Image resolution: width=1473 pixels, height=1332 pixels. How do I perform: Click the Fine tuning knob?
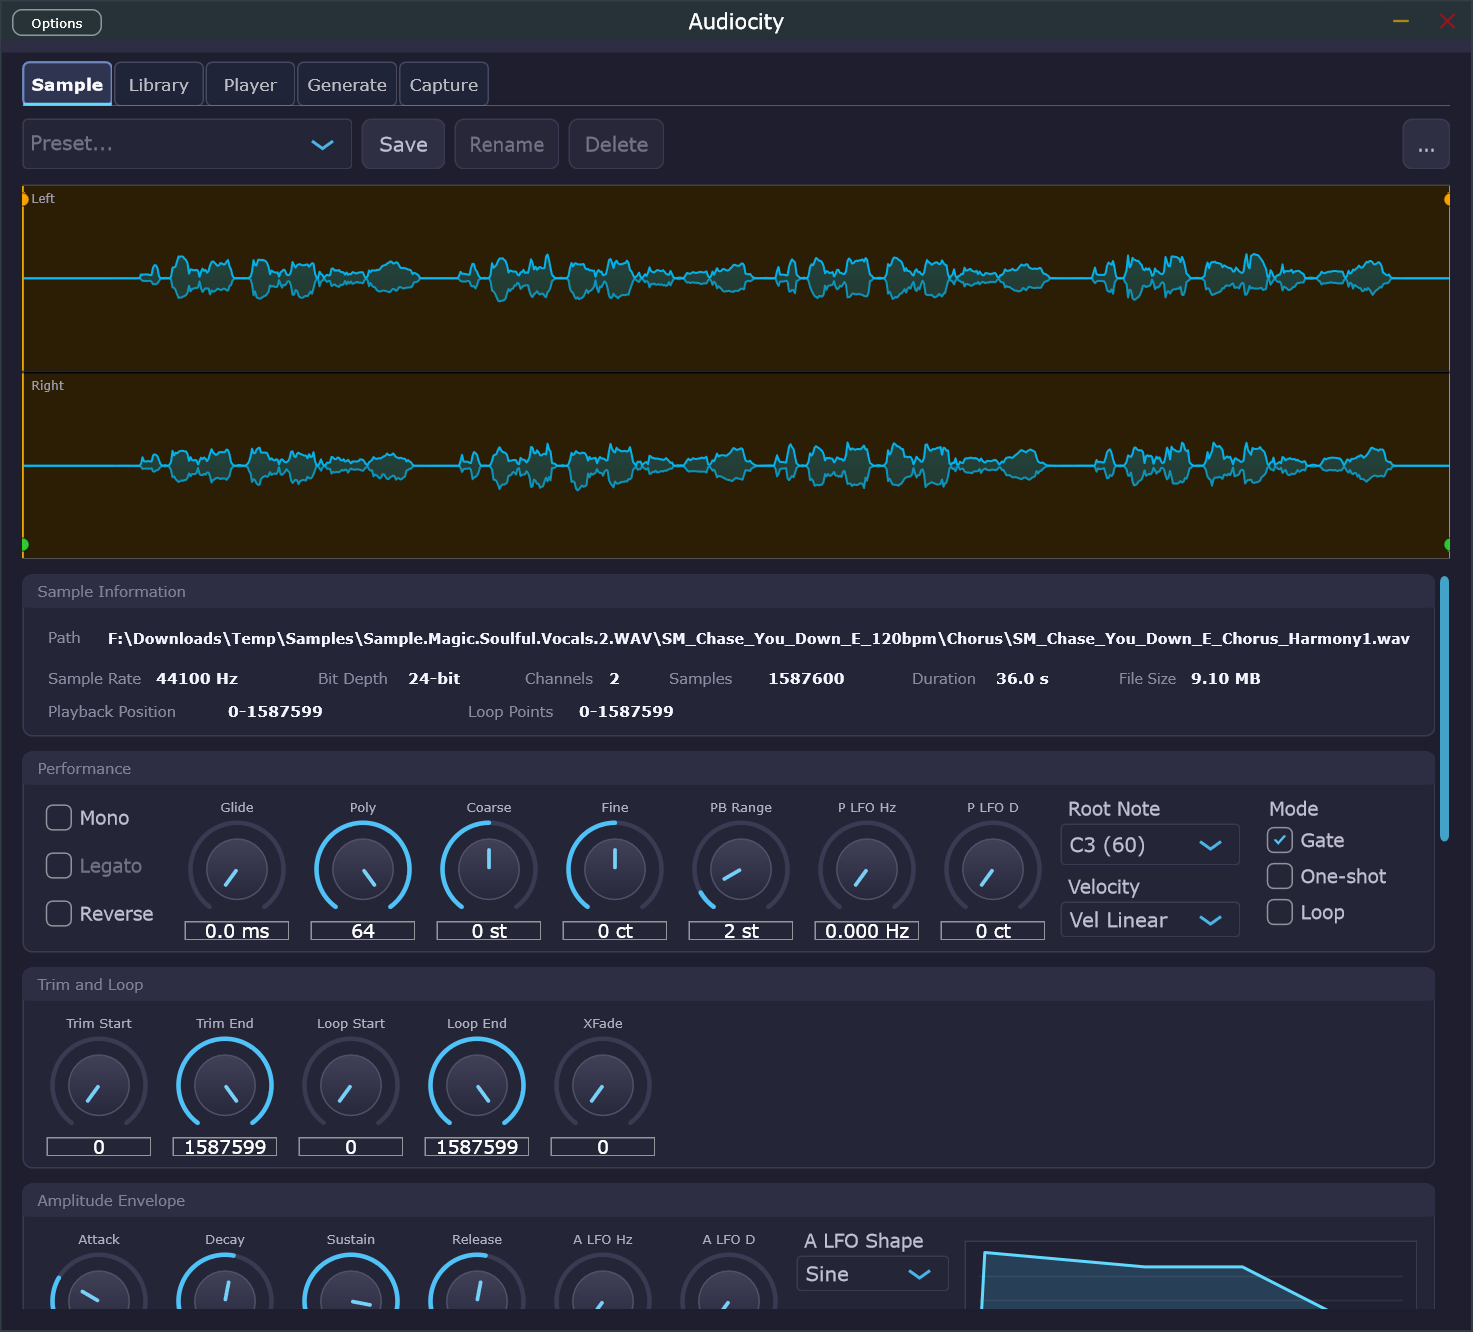(x=615, y=869)
